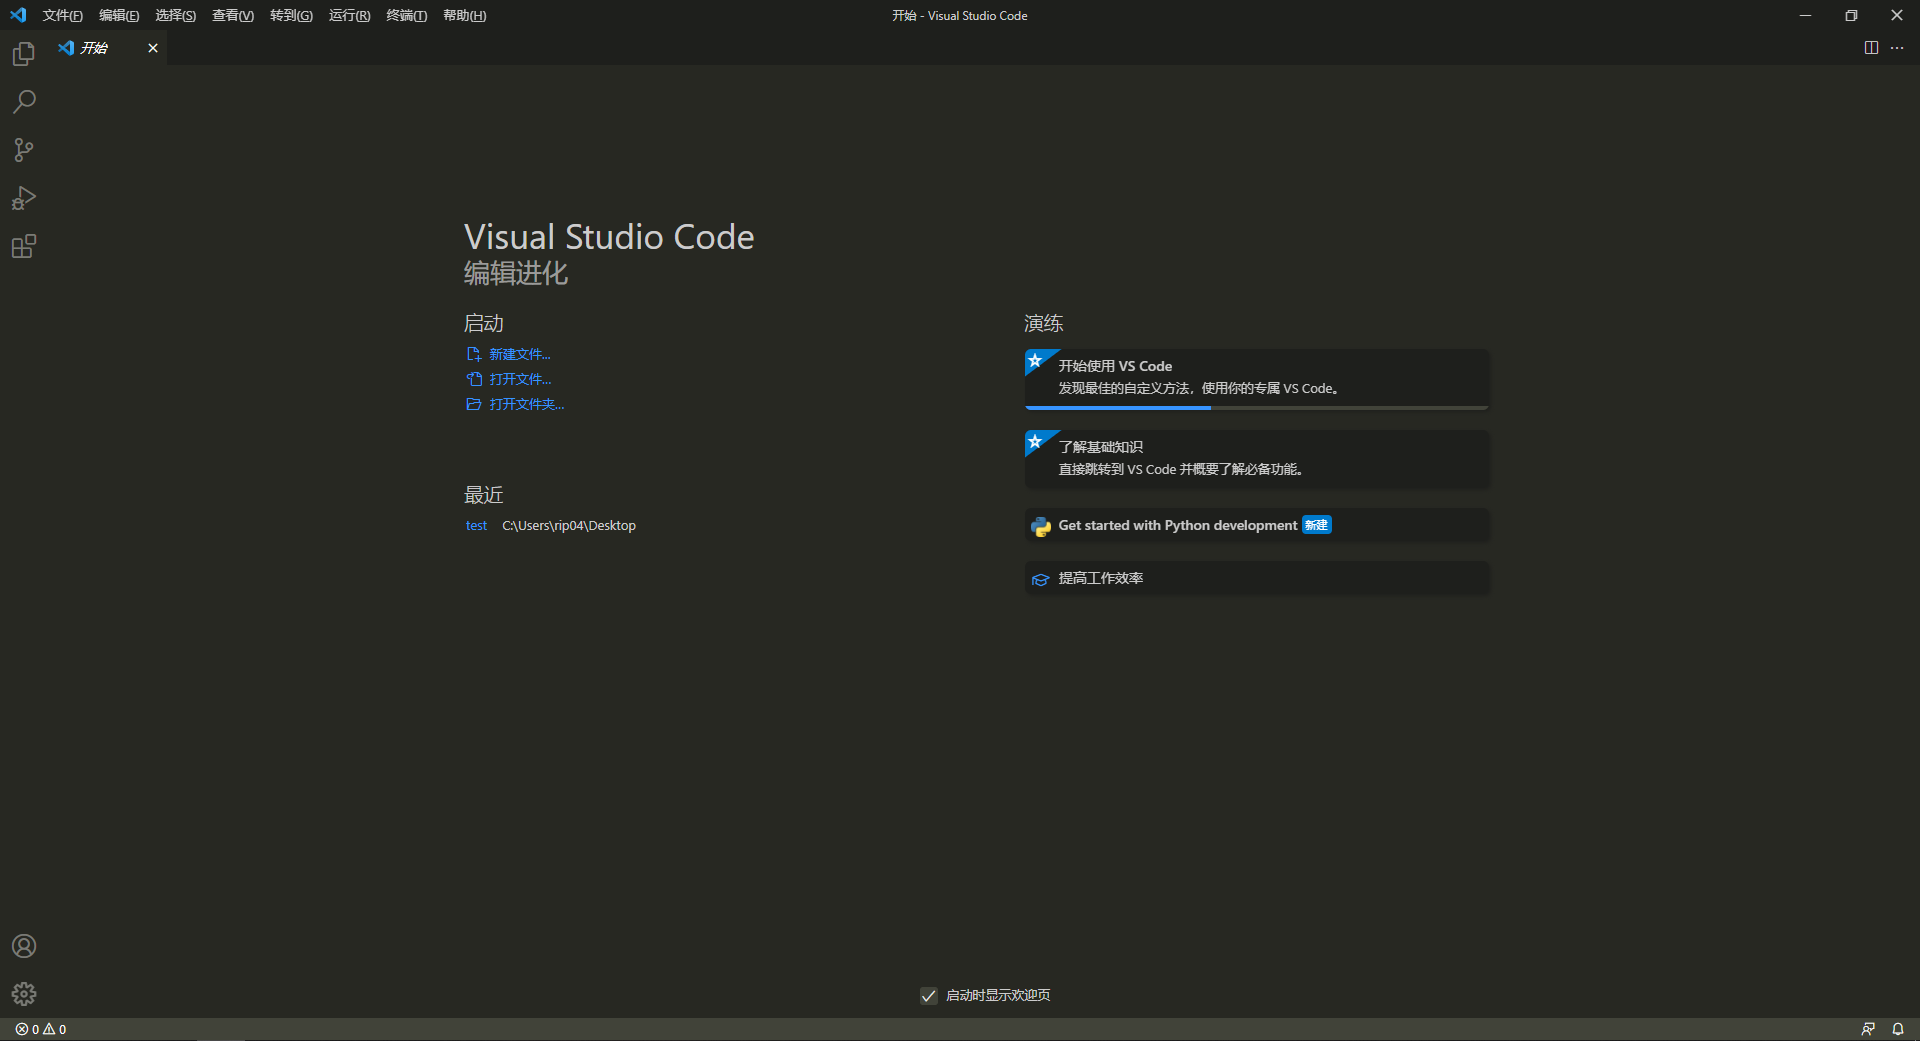The height and width of the screenshot is (1041, 1920).
Task: Open the 提高工作效率 walkthrough
Action: pyautogui.click(x=1257, y=578)
